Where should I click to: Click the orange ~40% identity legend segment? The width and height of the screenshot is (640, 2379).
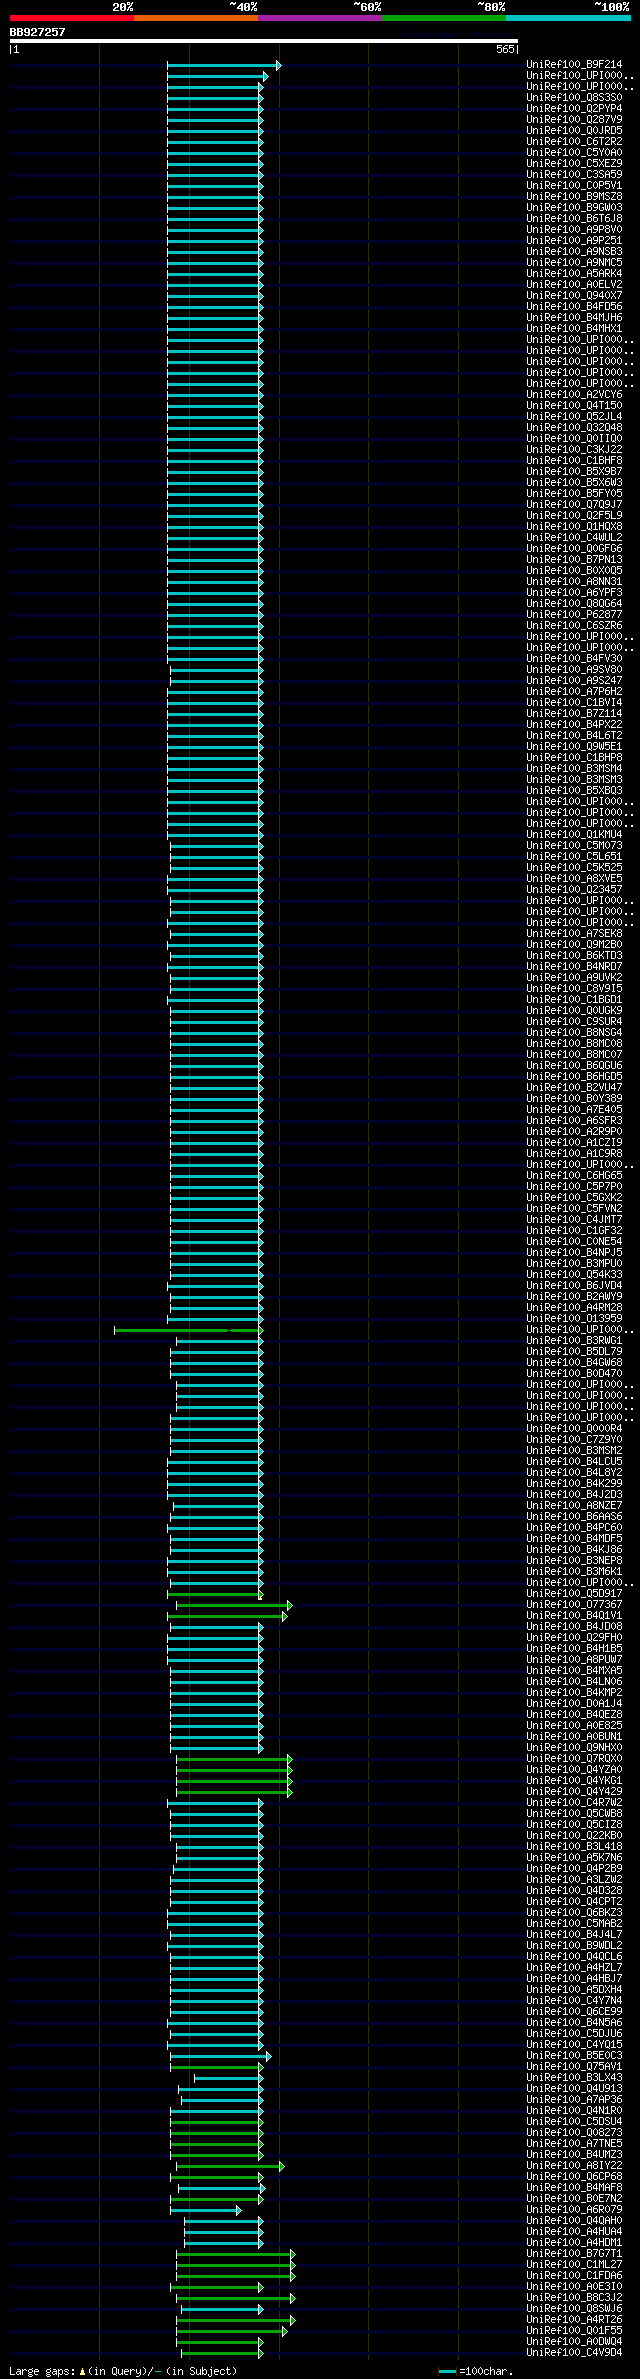(195, 18)
